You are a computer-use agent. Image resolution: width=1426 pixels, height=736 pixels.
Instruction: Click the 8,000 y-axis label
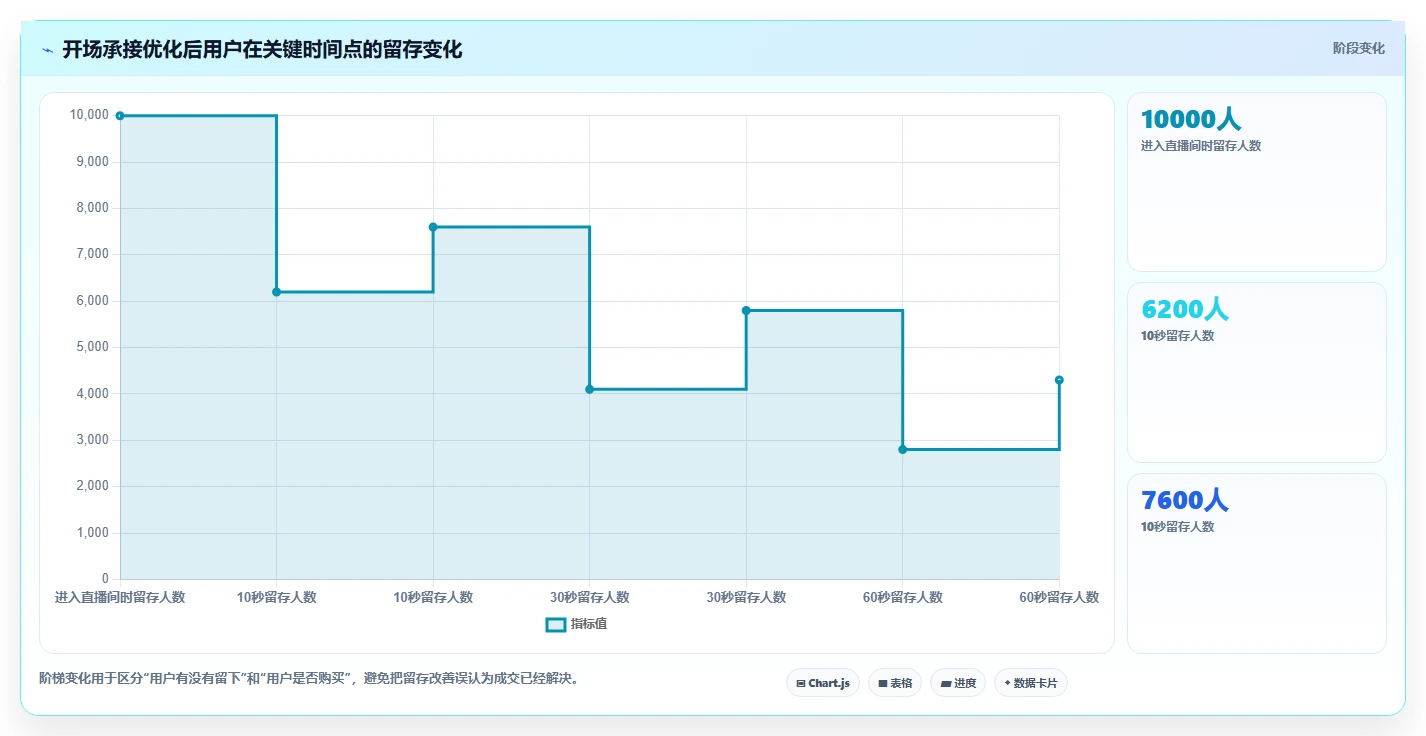[92, 208]
